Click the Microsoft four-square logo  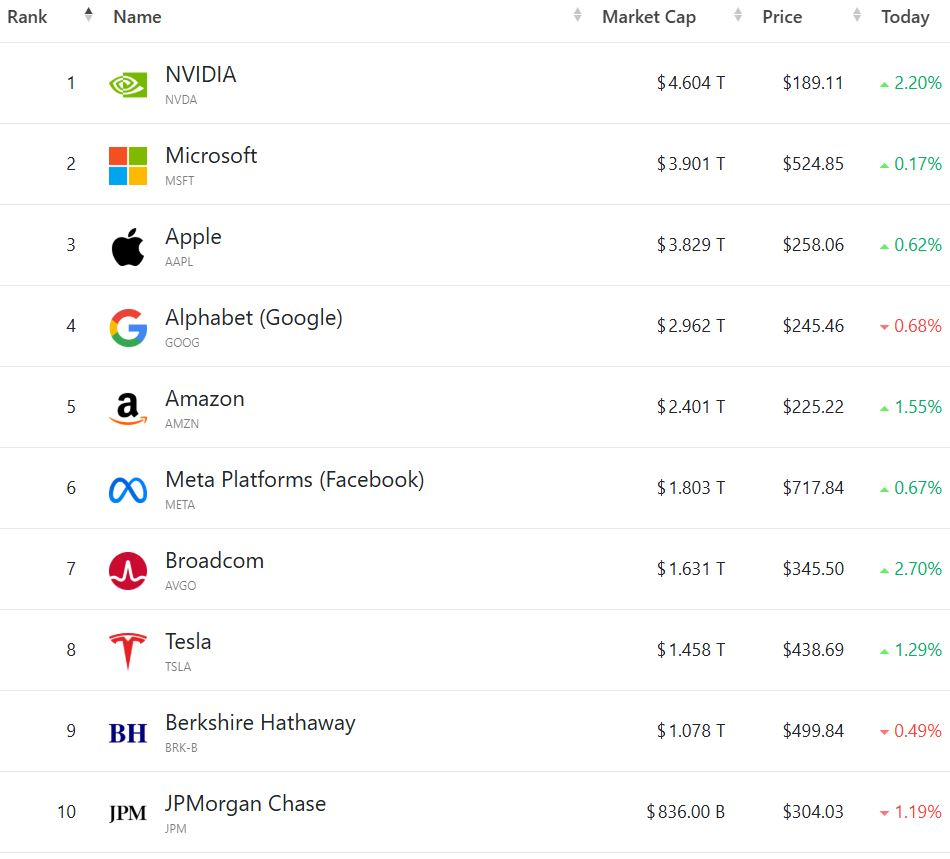click(x=128, y=165)
